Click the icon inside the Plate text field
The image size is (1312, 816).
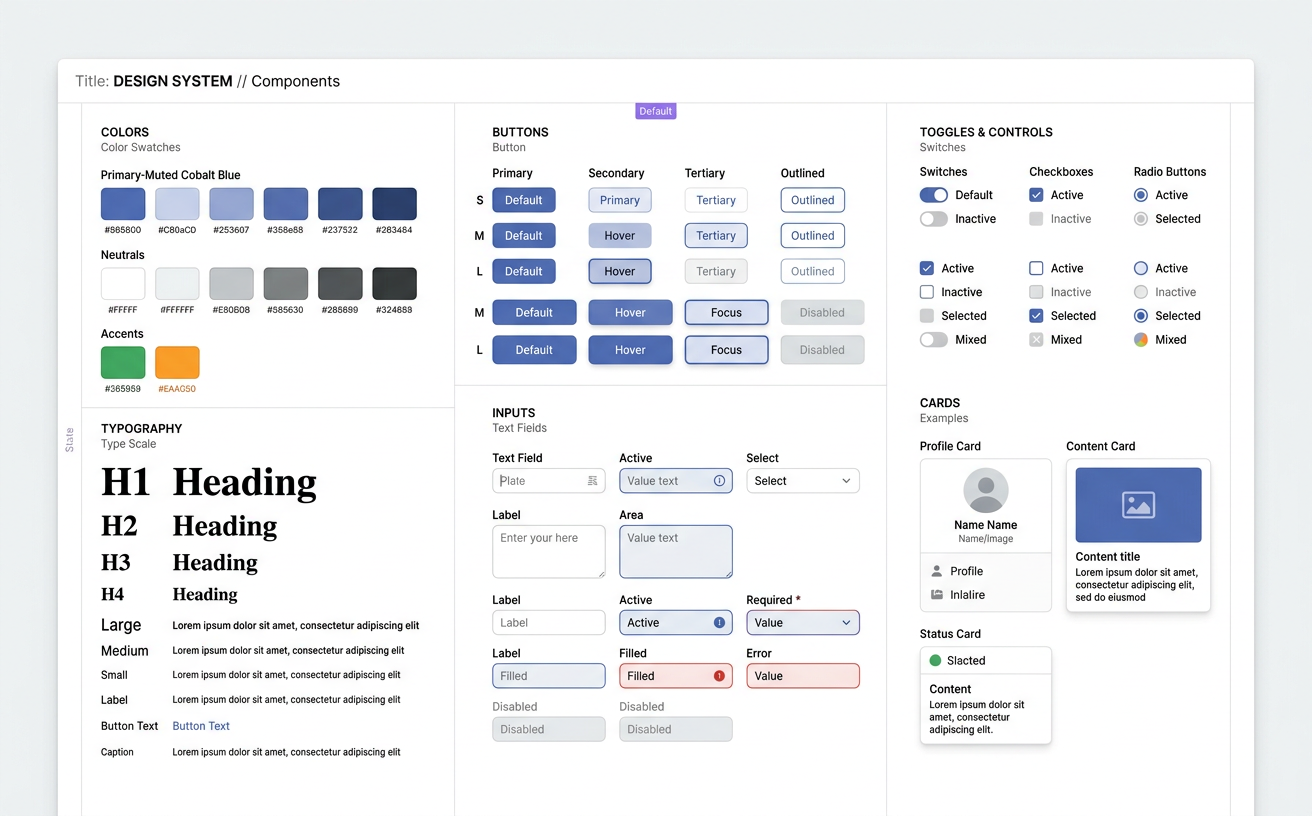pyautogui.click(x=592, y=481)
